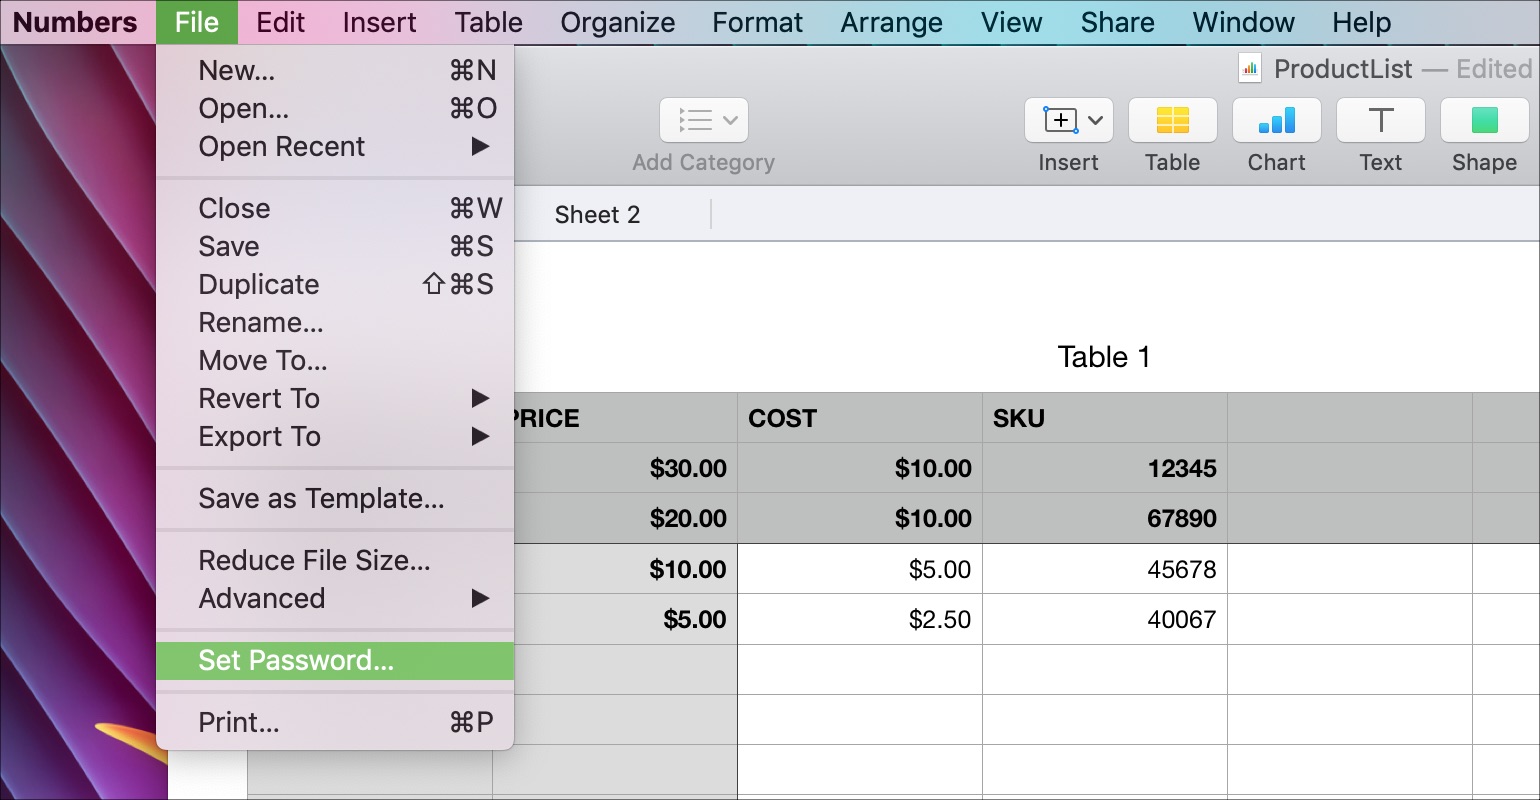Choose Rename… from the File menu
Image resolution: width=1540 pixels, height=800 pixels.
335,323
